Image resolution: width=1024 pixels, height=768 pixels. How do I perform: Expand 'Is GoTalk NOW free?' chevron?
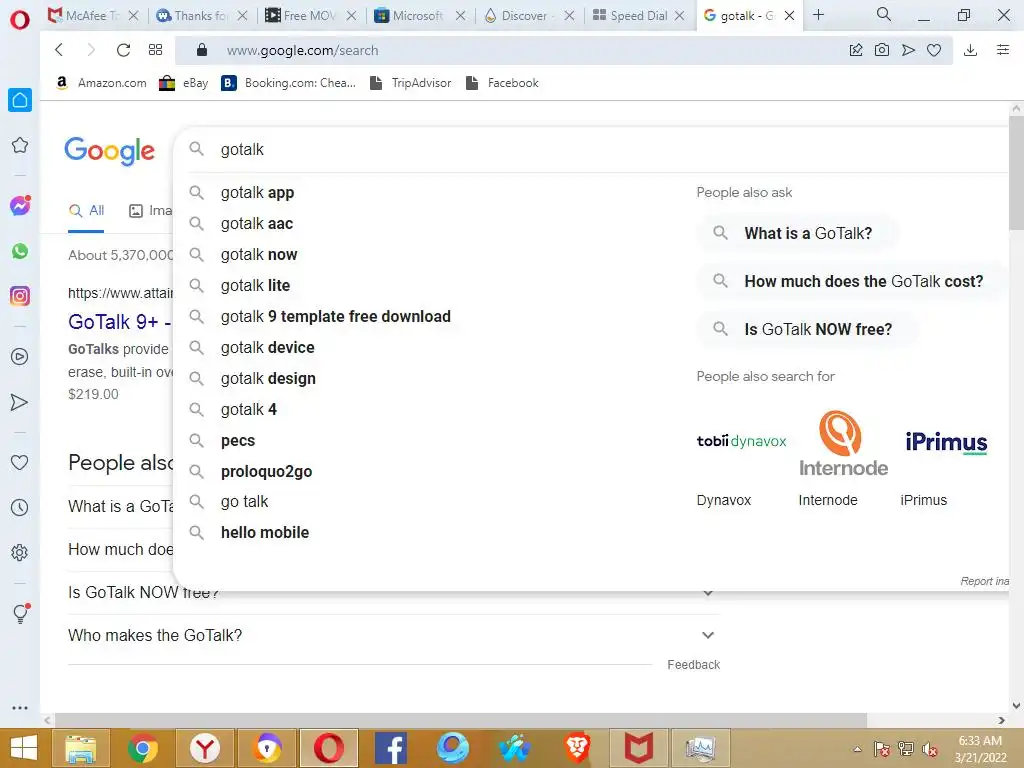[708, 594]
